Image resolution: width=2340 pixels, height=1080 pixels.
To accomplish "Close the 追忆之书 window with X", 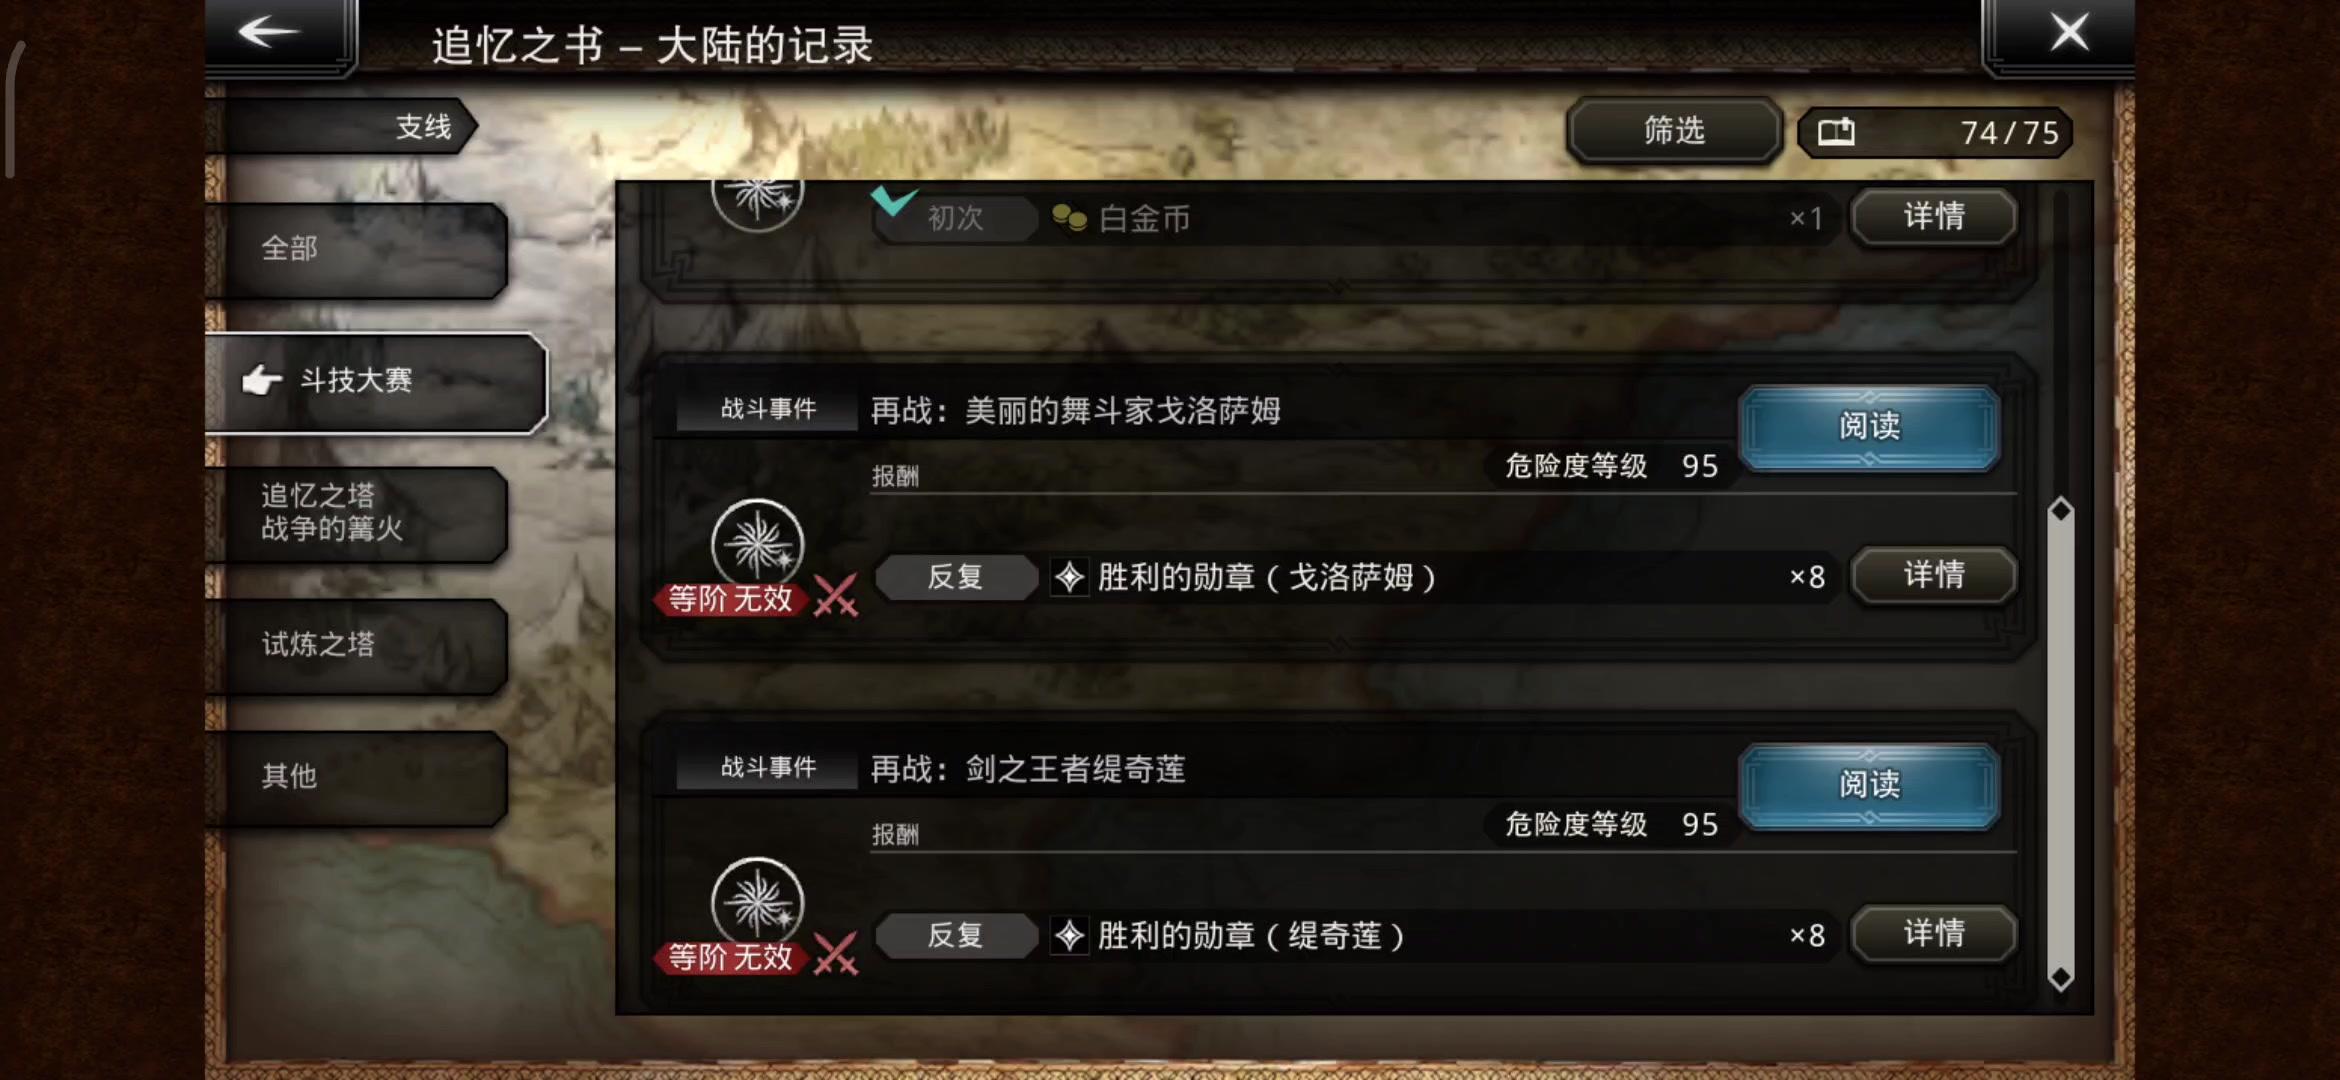I will click(2069, 32).
